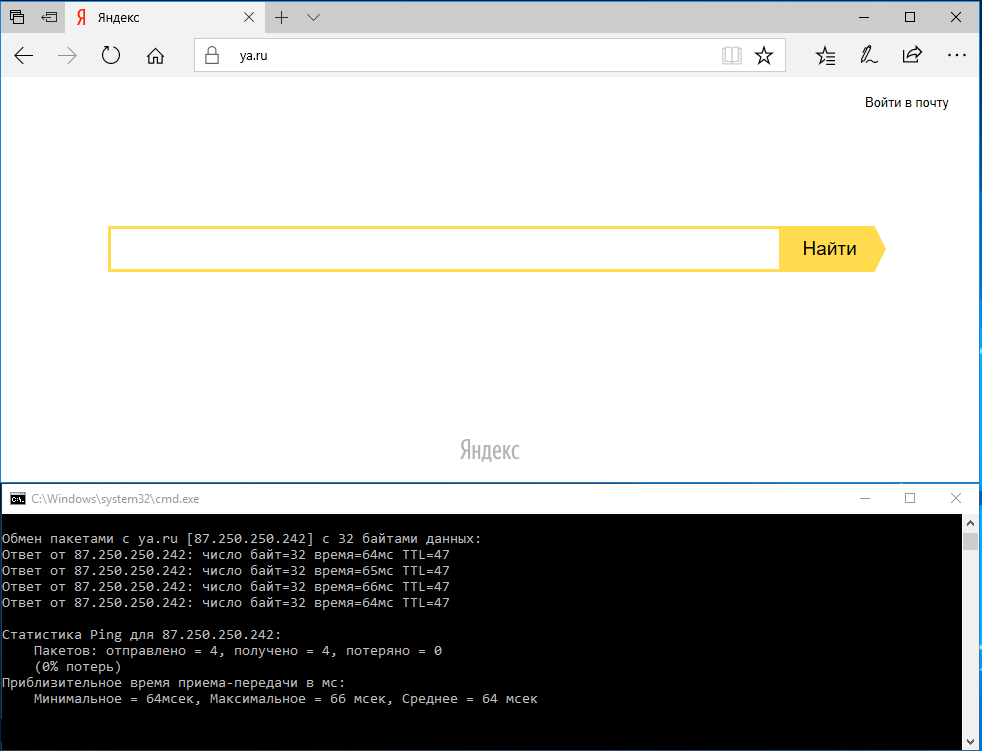Click the cmd window scrollbar thumb
This screenshot has height=751, width=982.
[970, 541]
